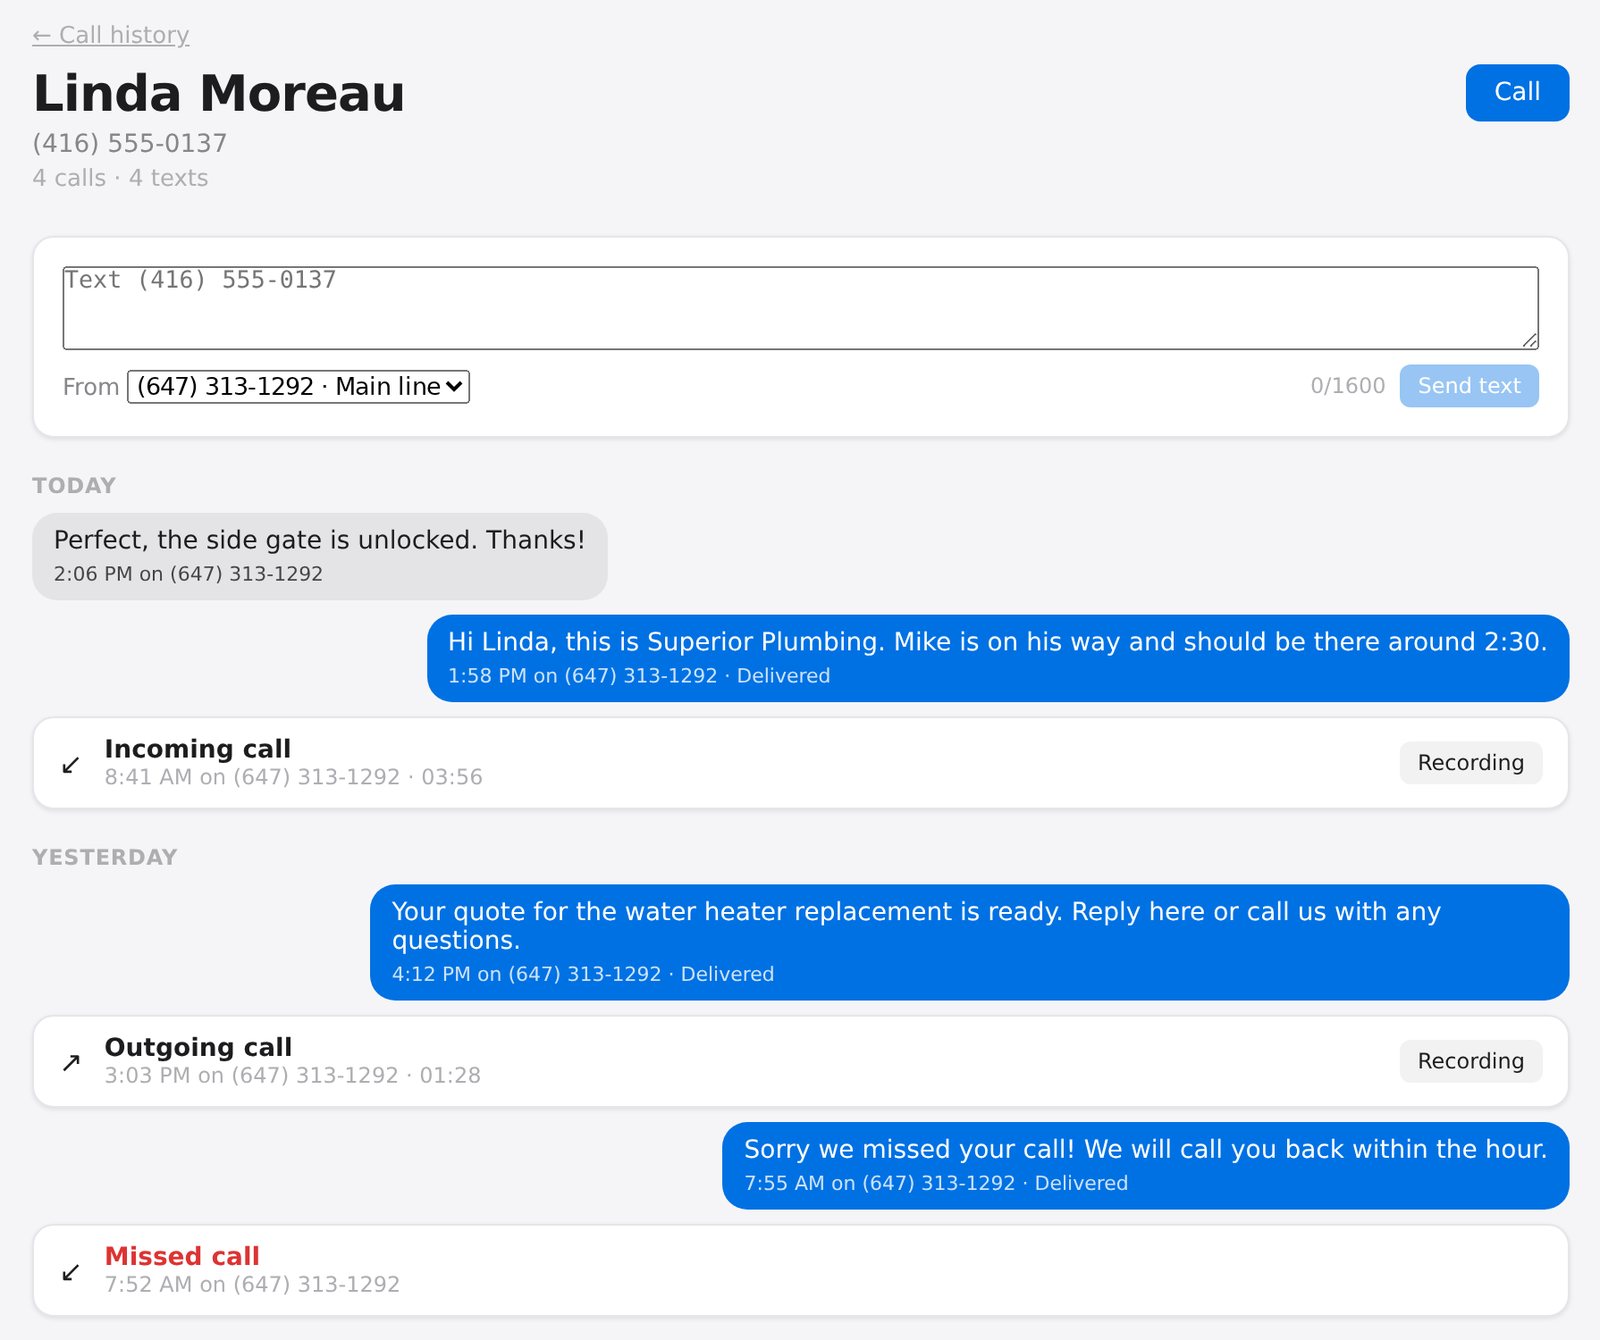Click the YESTERDAY section header
The image size is (1600, 1340).
(105, 858)
